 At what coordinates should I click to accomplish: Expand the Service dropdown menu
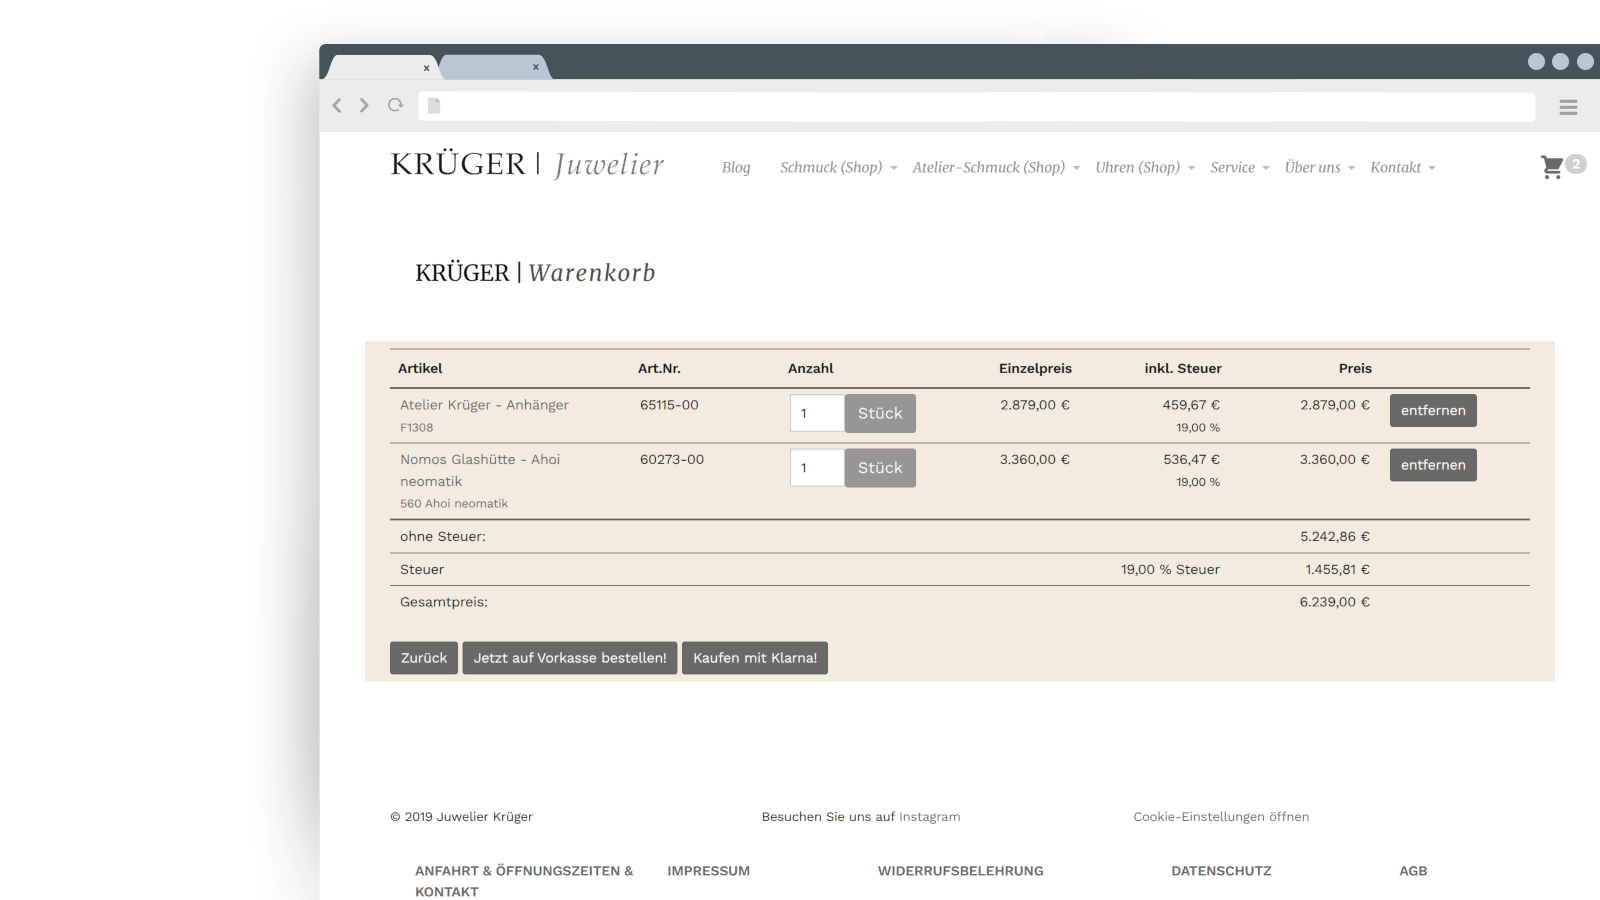pyautogui.click(x=1240, y=167)
